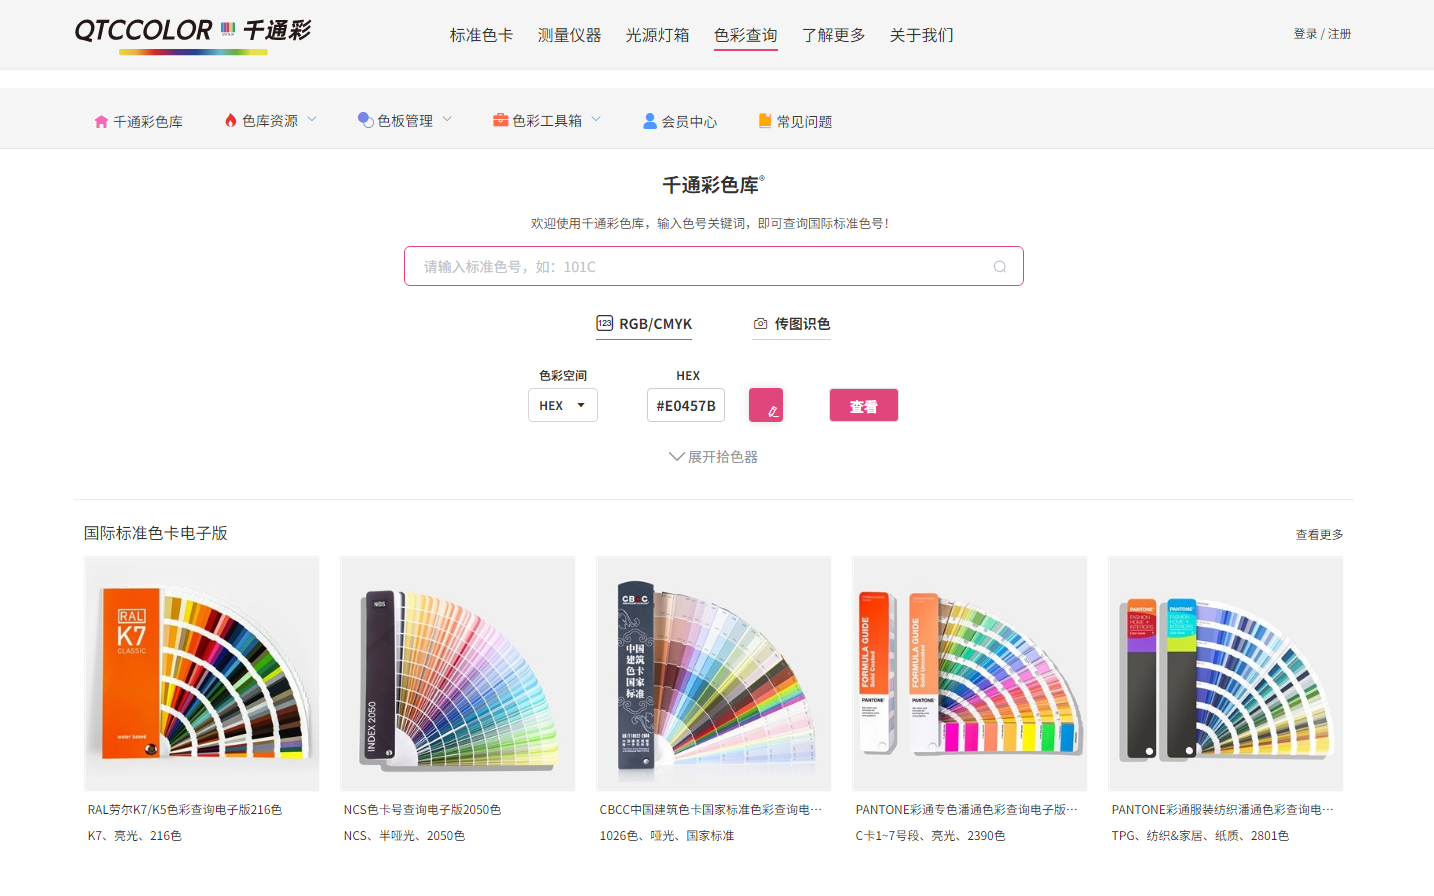Open the CBCC 中国建筑色卡 thumbnail
Screen dimensions: 1434x896
pyautogui.click(x=714, y=674)
